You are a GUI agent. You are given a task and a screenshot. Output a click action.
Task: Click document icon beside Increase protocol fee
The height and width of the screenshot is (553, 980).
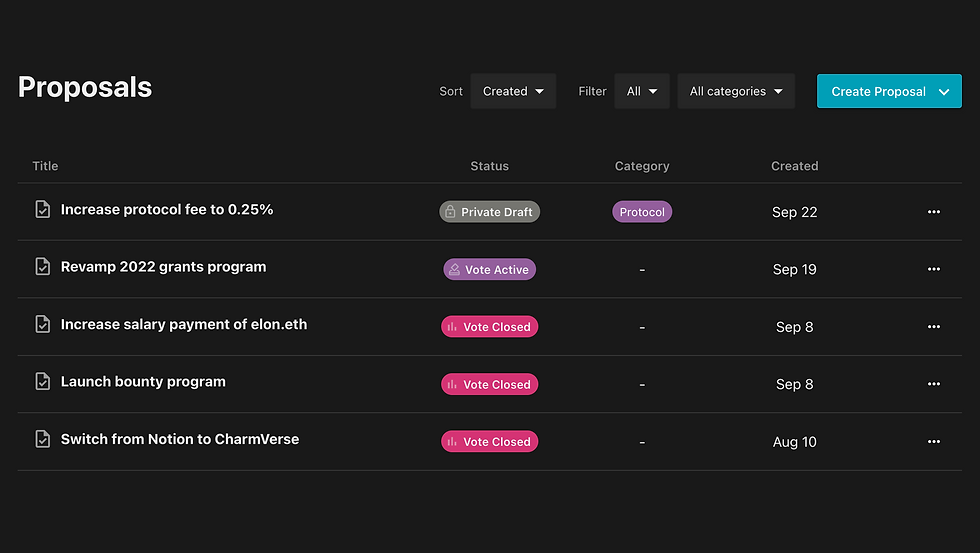click(42, 209)
